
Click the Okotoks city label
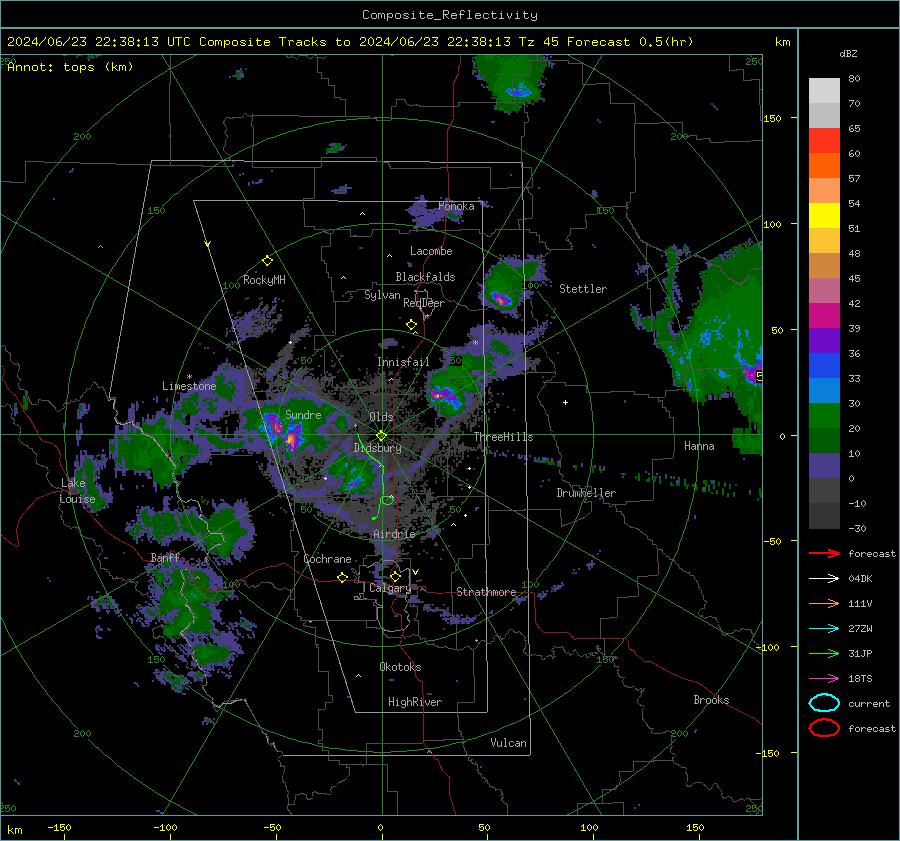pos(400,667)
